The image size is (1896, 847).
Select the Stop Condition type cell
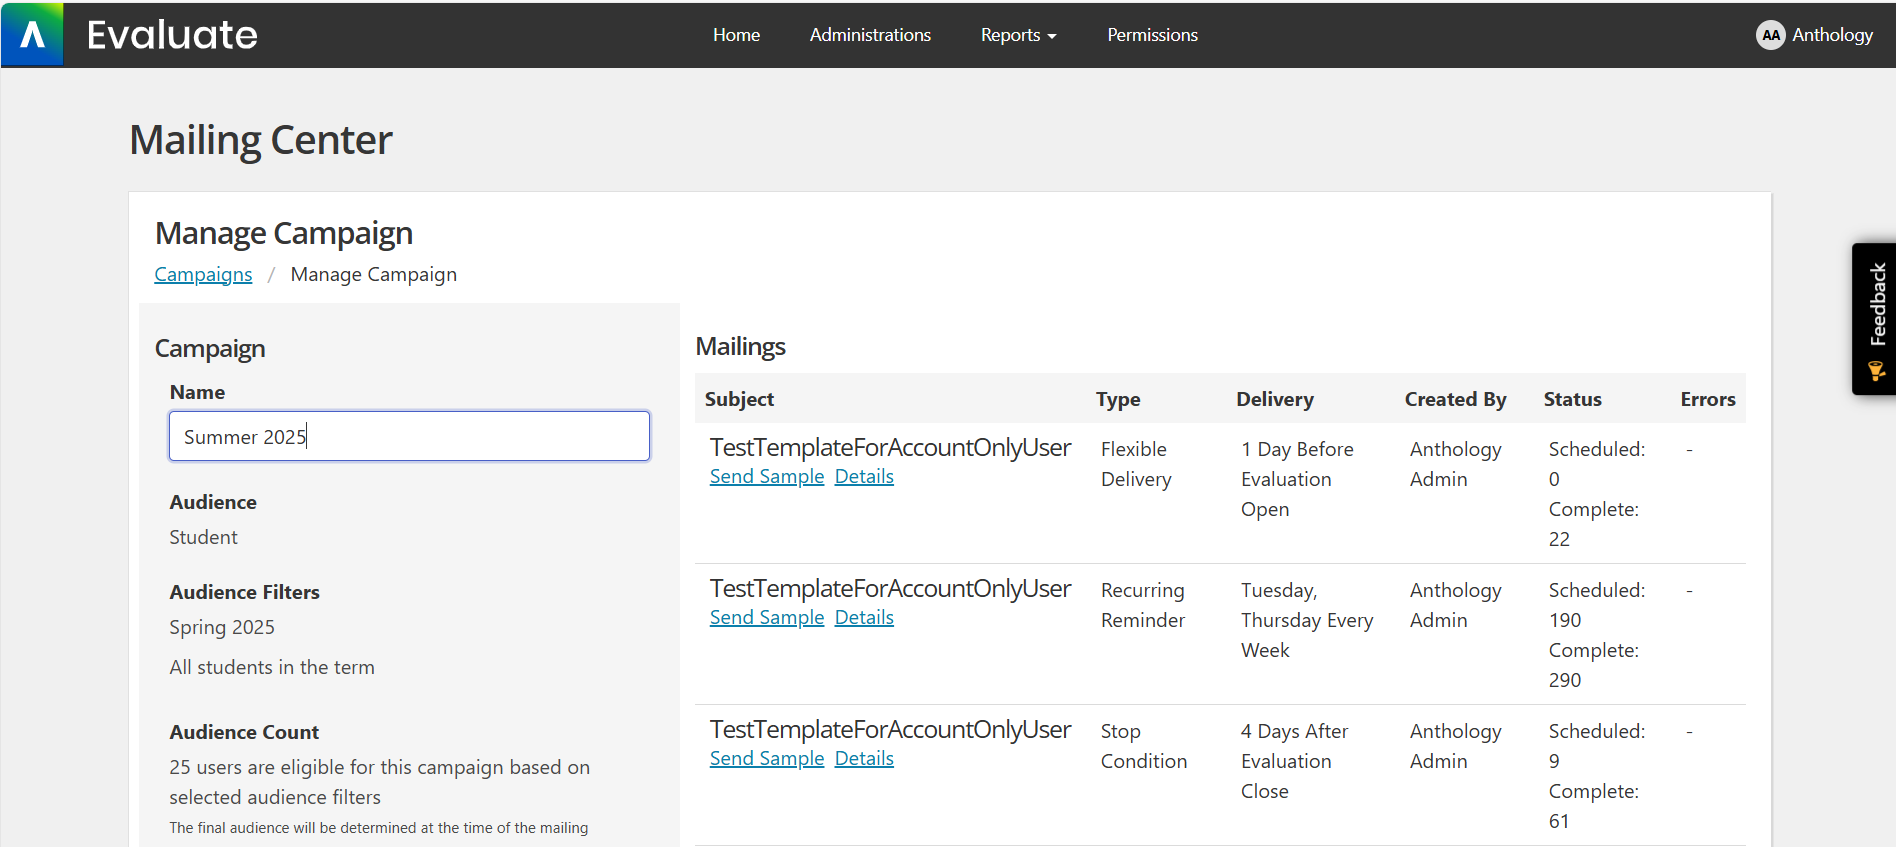click(x=1144, y=746)
